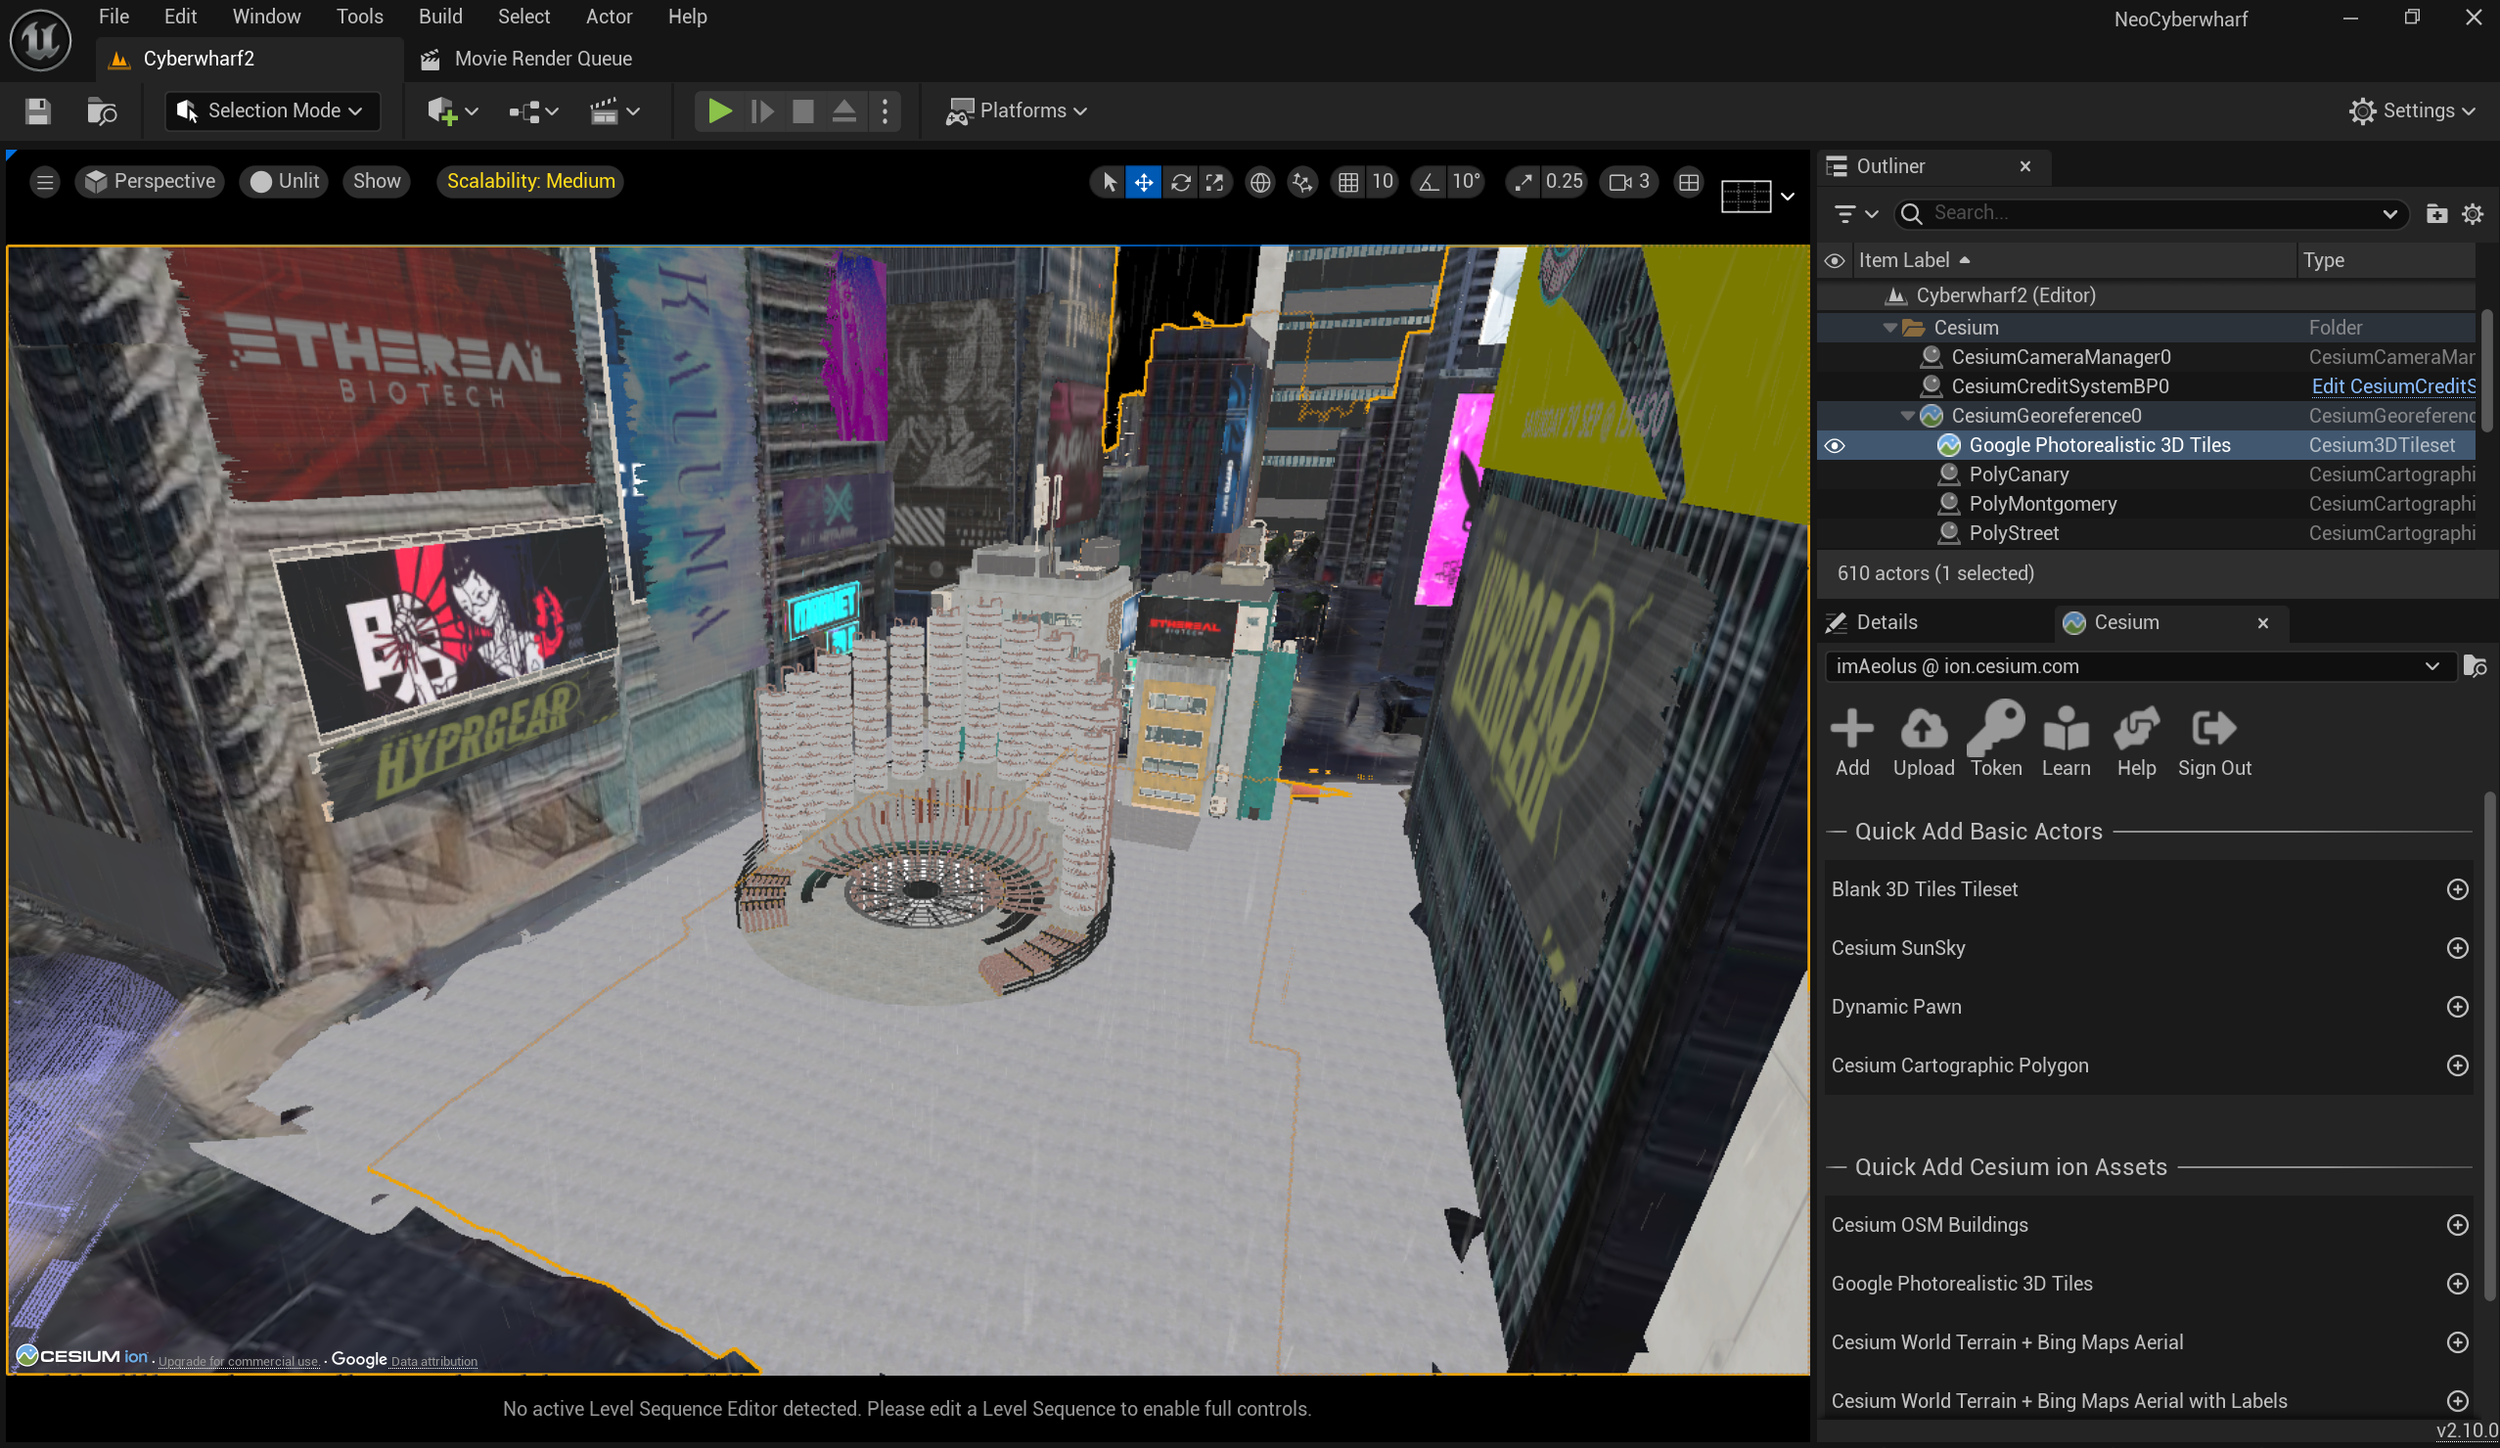Switch to the Details tab
Image resolution: width=2500 pixels, height=1448 pixels.
(1885, 622)
